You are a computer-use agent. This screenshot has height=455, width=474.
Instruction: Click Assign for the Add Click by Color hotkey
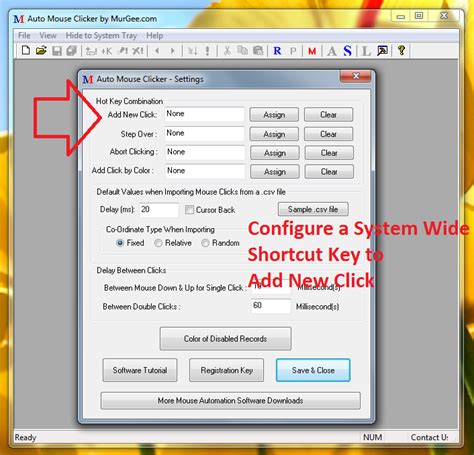coord(275,172)
